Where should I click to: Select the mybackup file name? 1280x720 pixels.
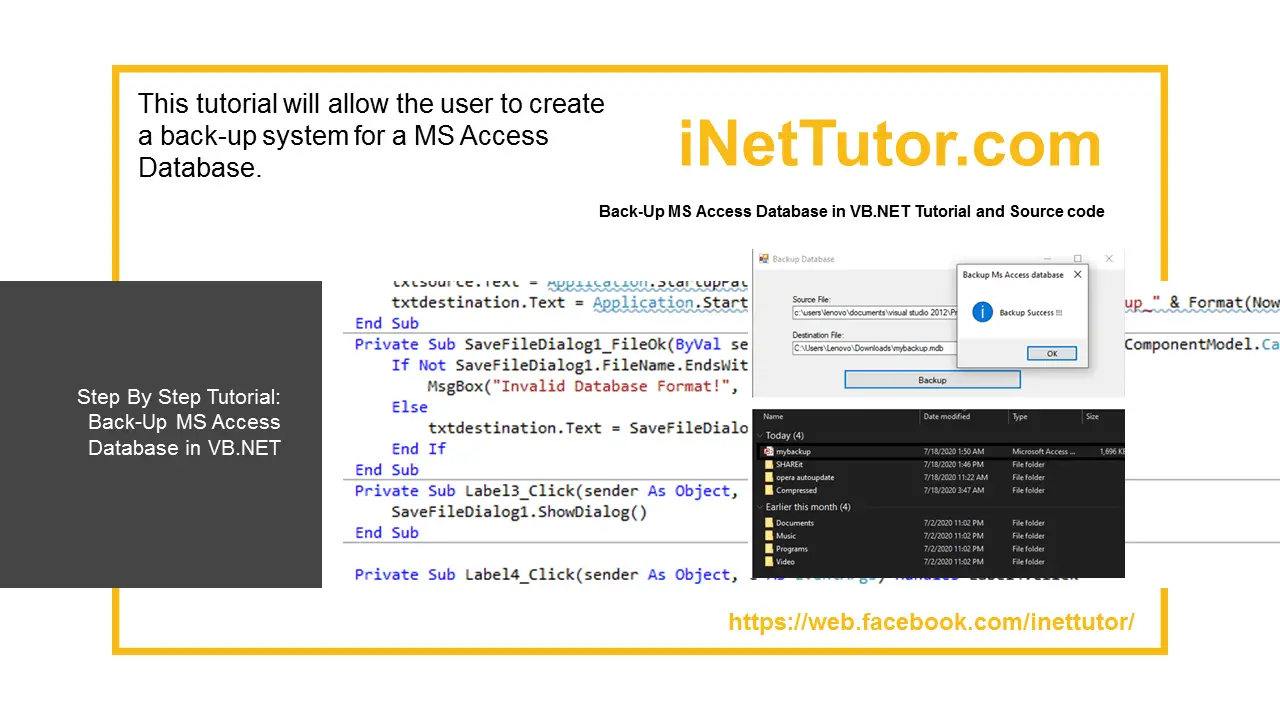(x=793, y=452)
